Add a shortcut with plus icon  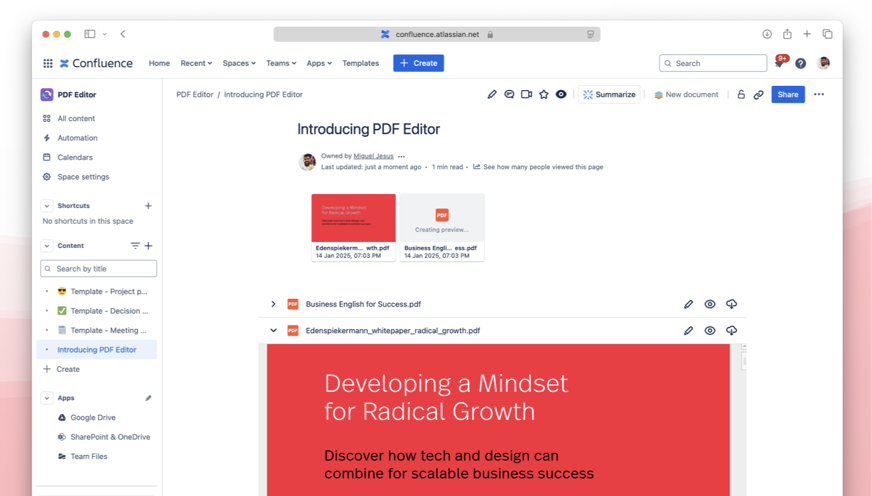tap(148, 206)
